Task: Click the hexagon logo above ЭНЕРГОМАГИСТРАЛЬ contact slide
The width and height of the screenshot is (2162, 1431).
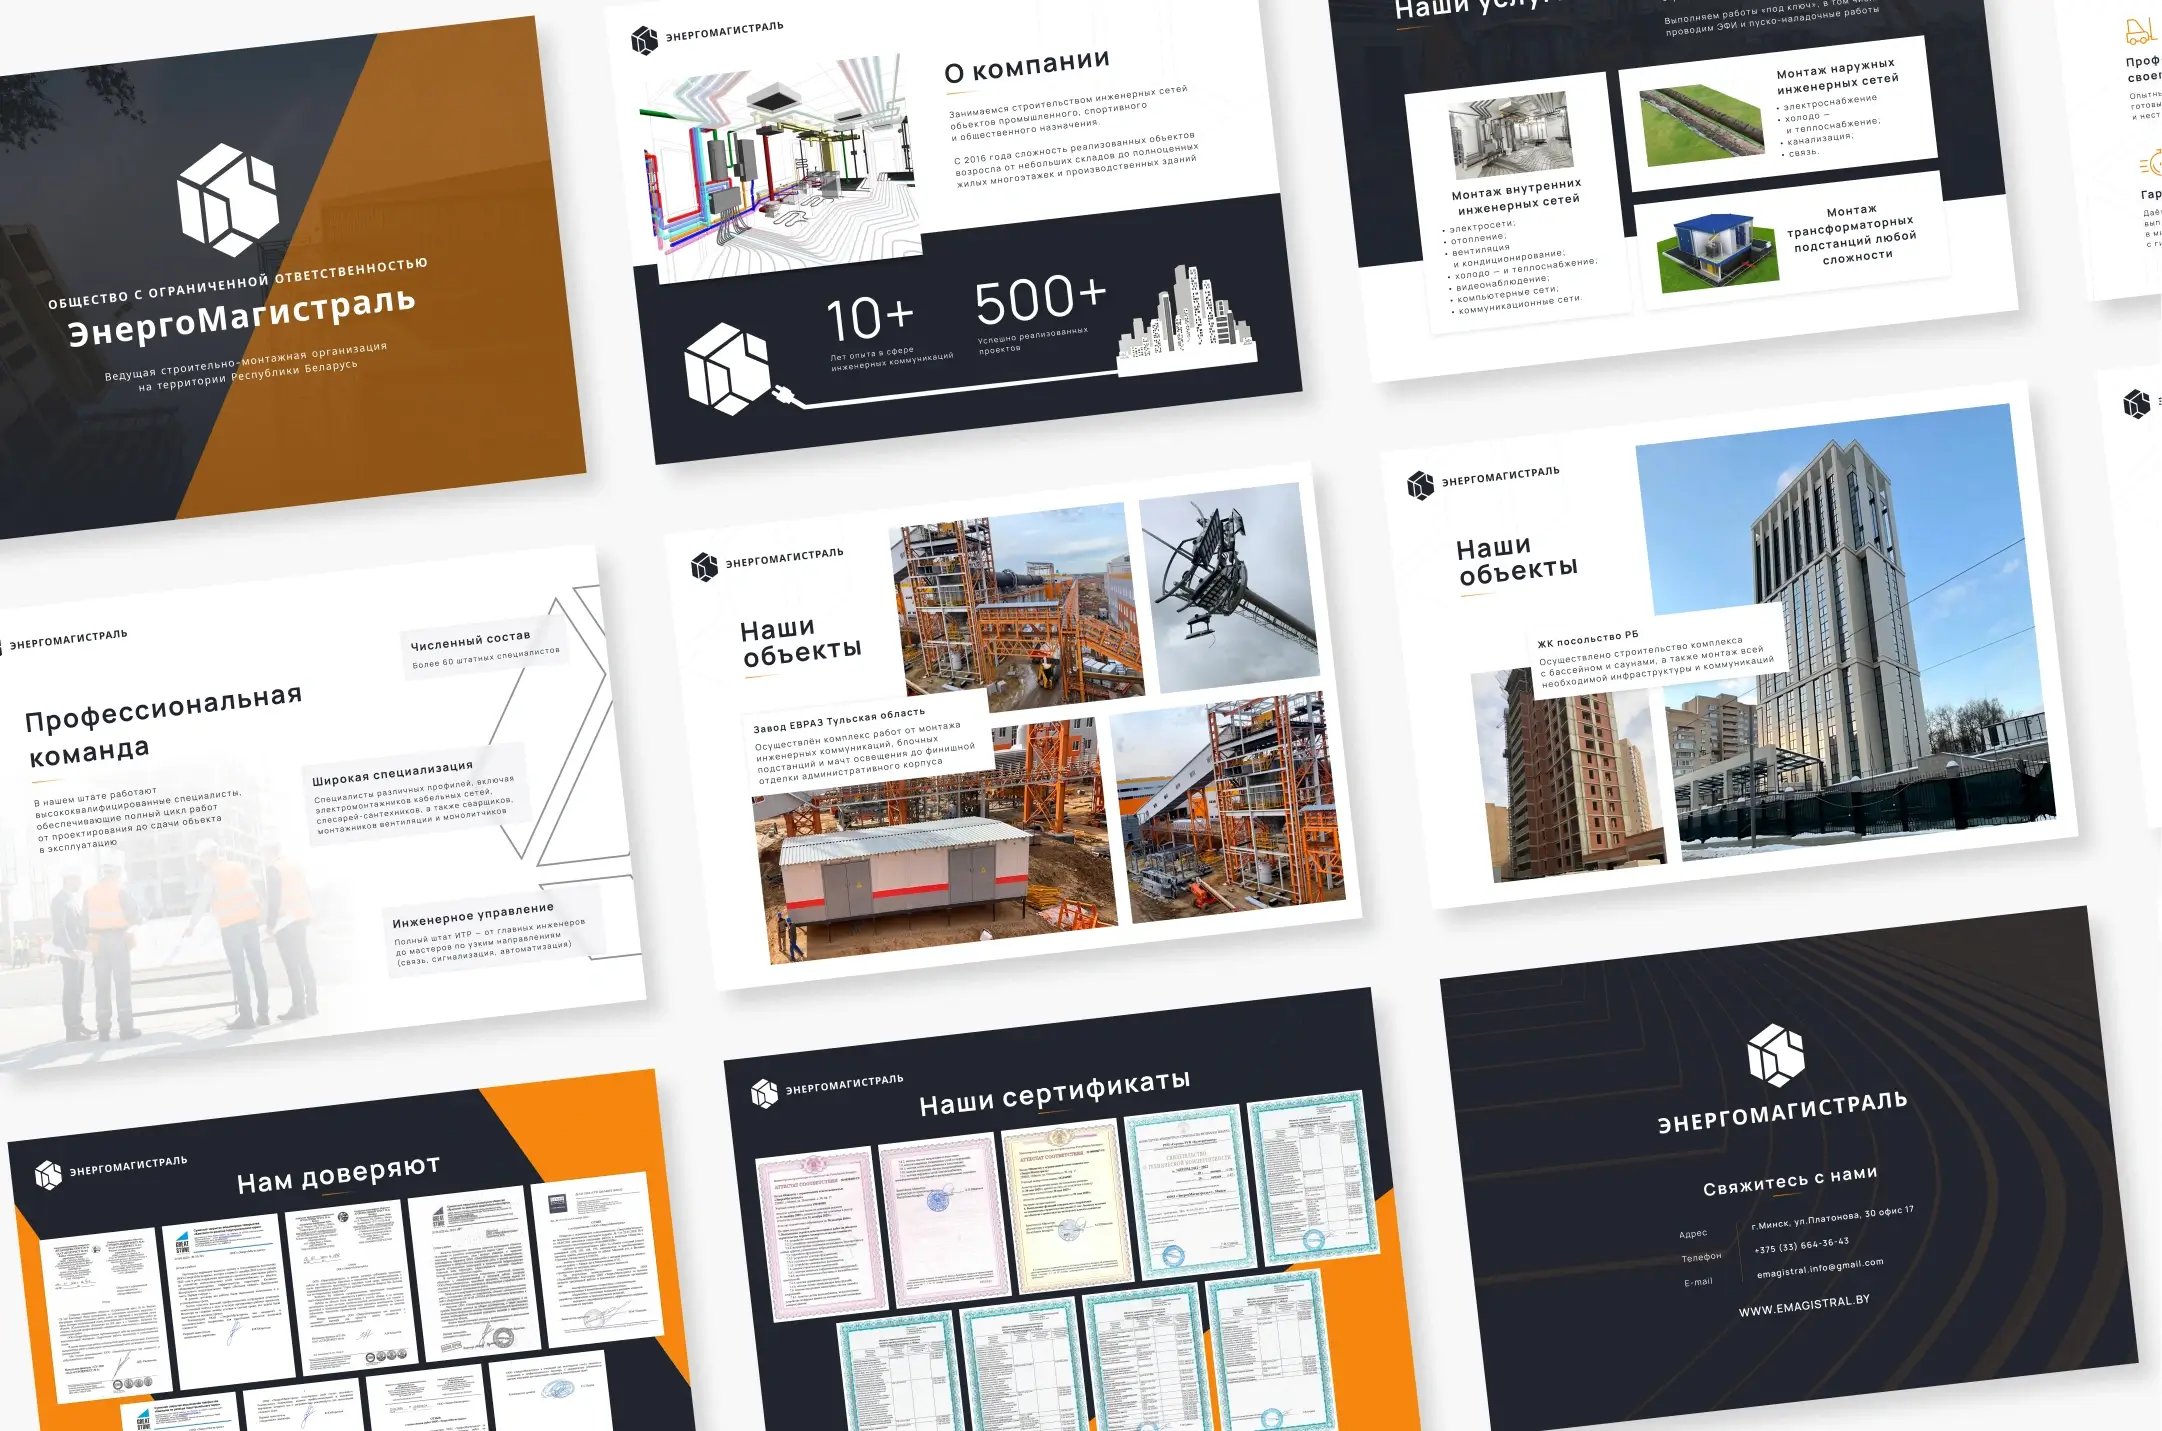Action: tap(1775, 1055)
